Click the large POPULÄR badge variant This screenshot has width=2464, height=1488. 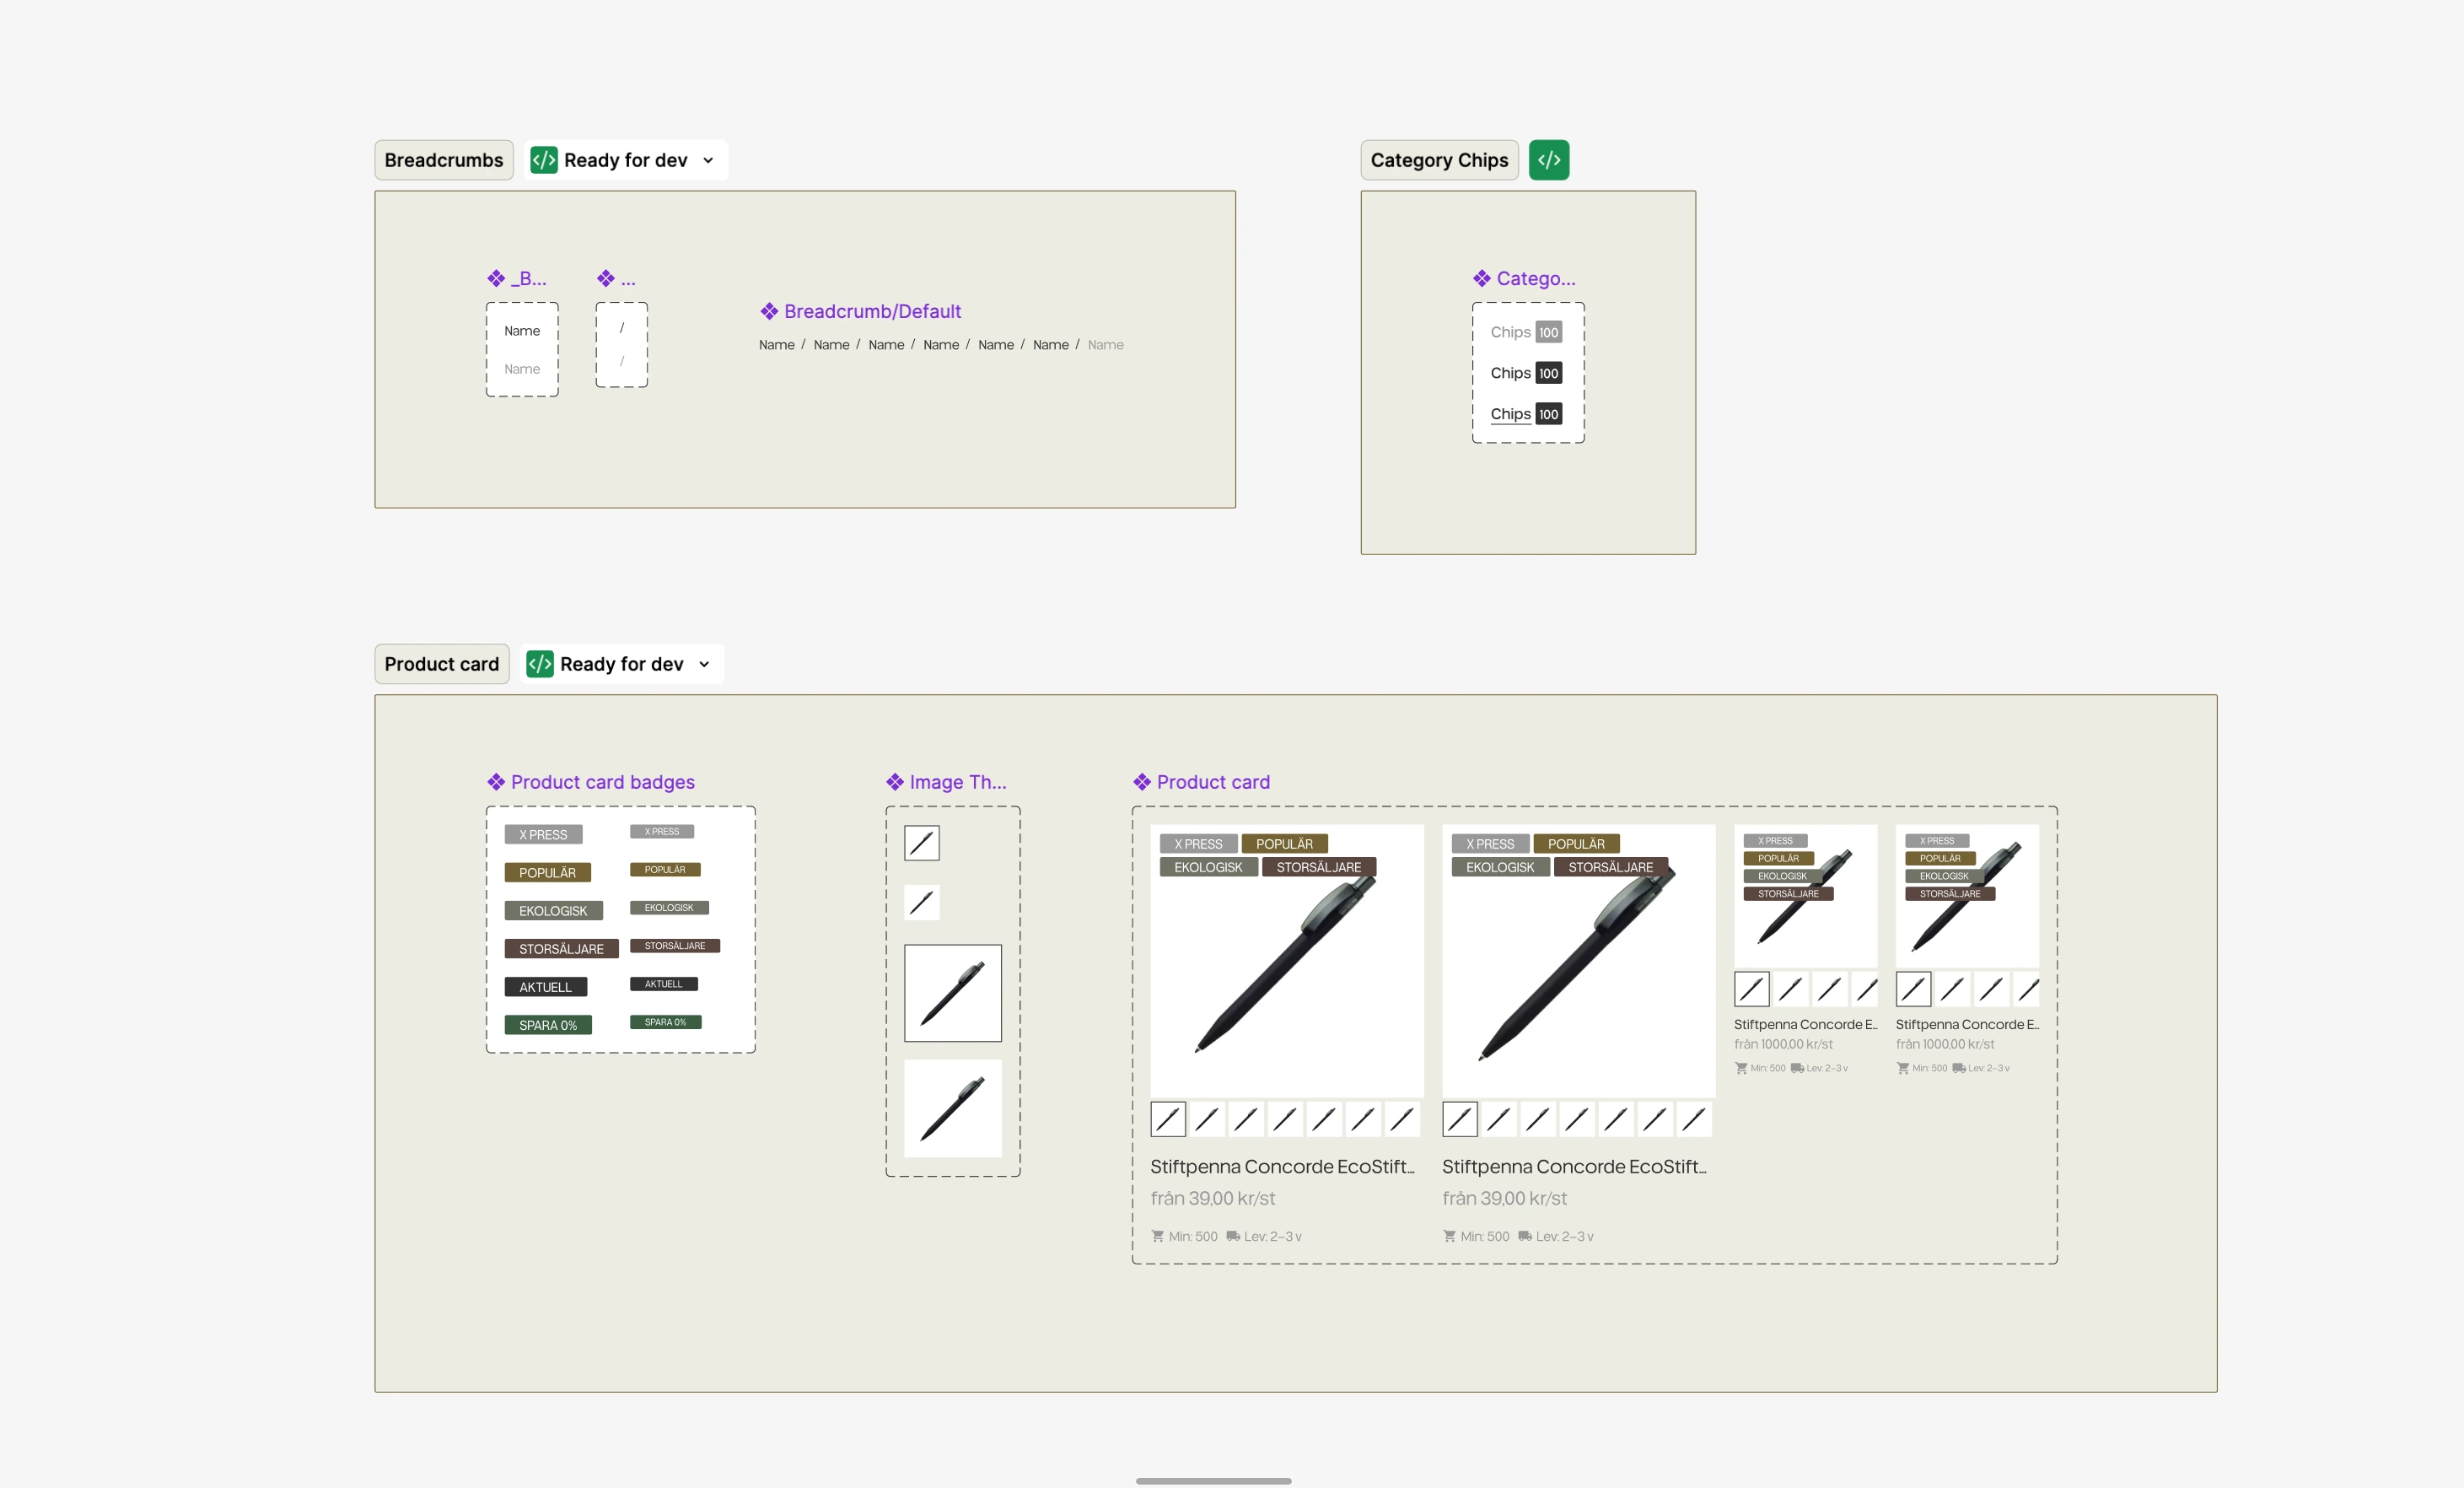click(x=547, y=872)
